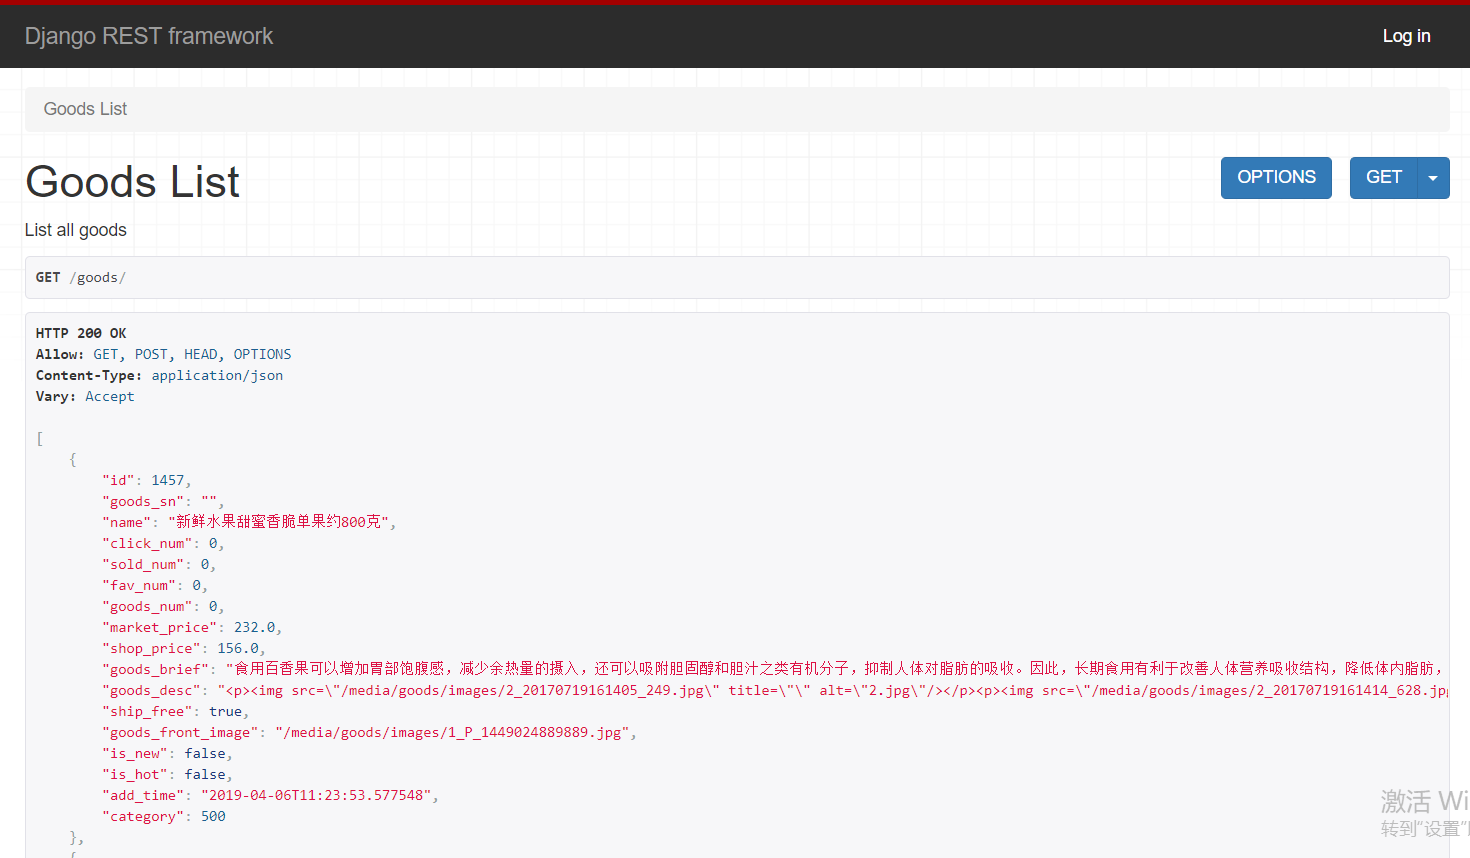The image size is (1470, 858).
Task: Click the HTTP 200 OK status line
Action: click(x=81, y=333)
